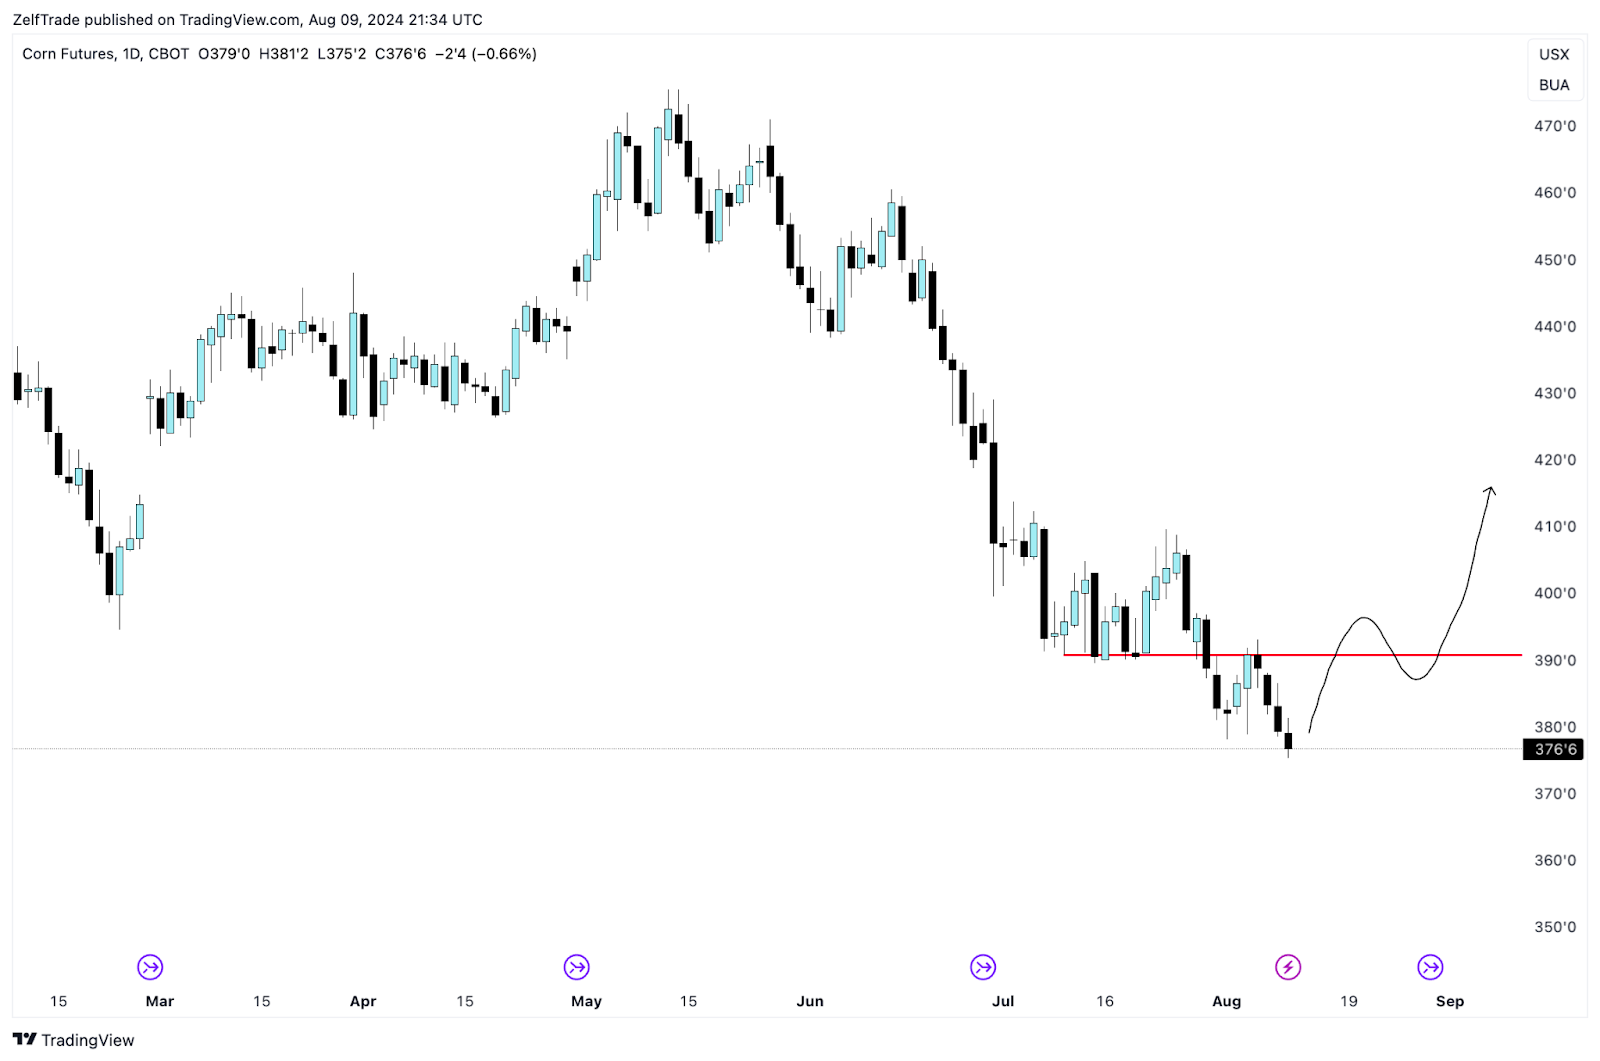Click the Sep label on the time axis

[x=1450, y=1001]
